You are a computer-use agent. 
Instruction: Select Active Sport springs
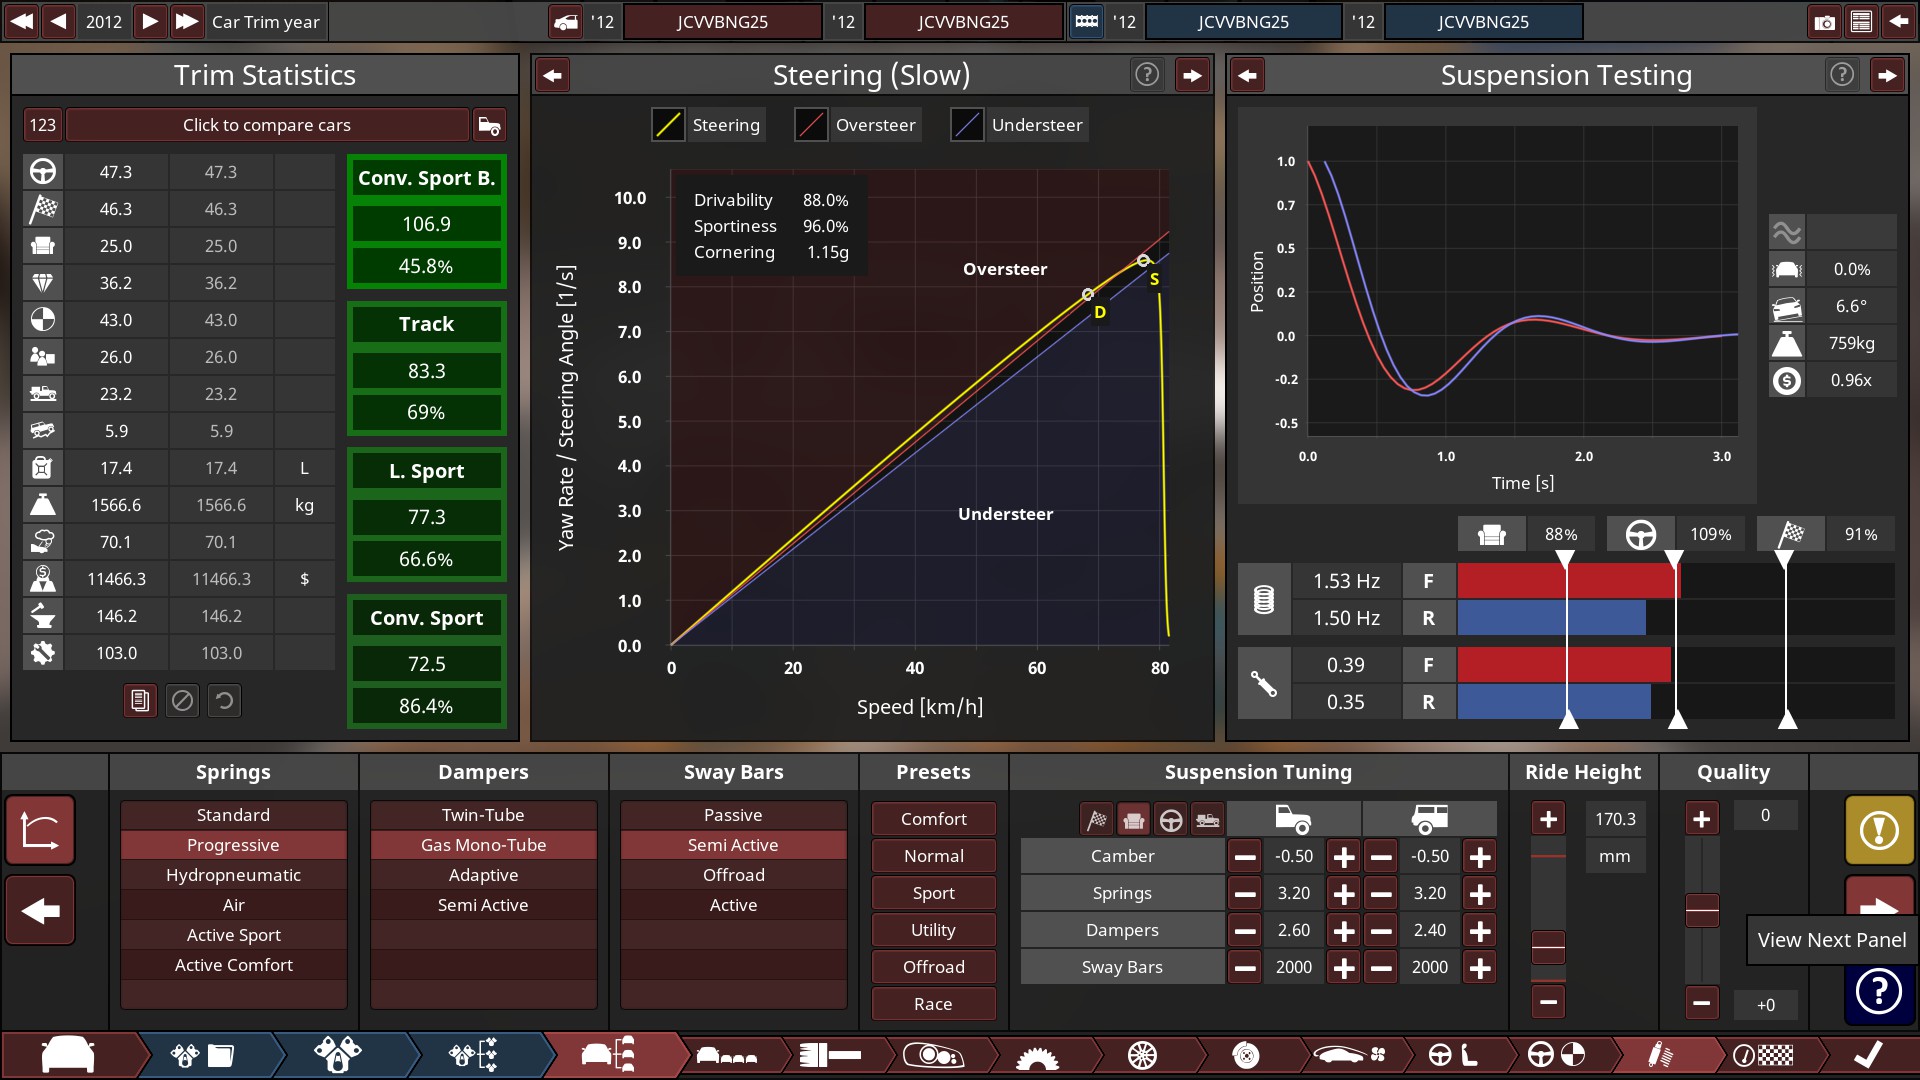point(233,935)
